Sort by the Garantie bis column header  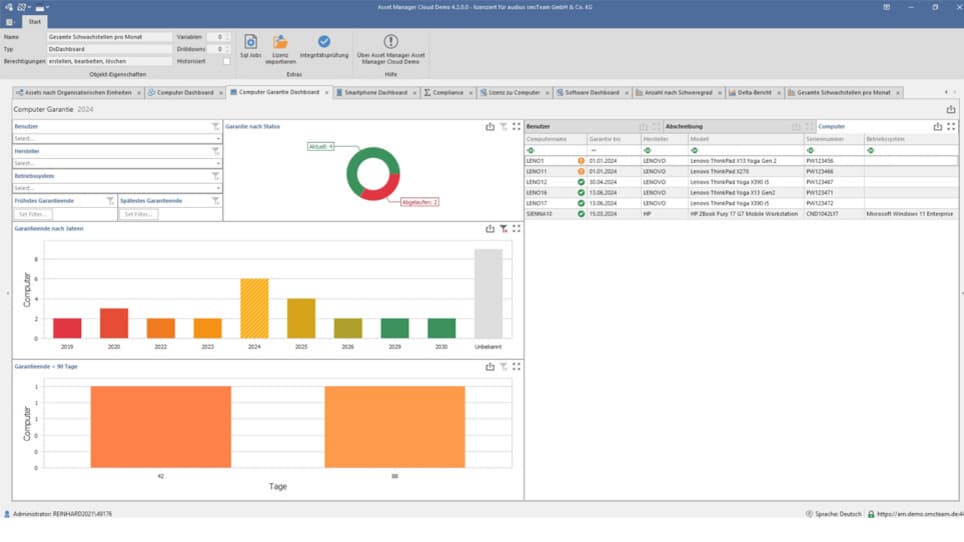point(614,139)
